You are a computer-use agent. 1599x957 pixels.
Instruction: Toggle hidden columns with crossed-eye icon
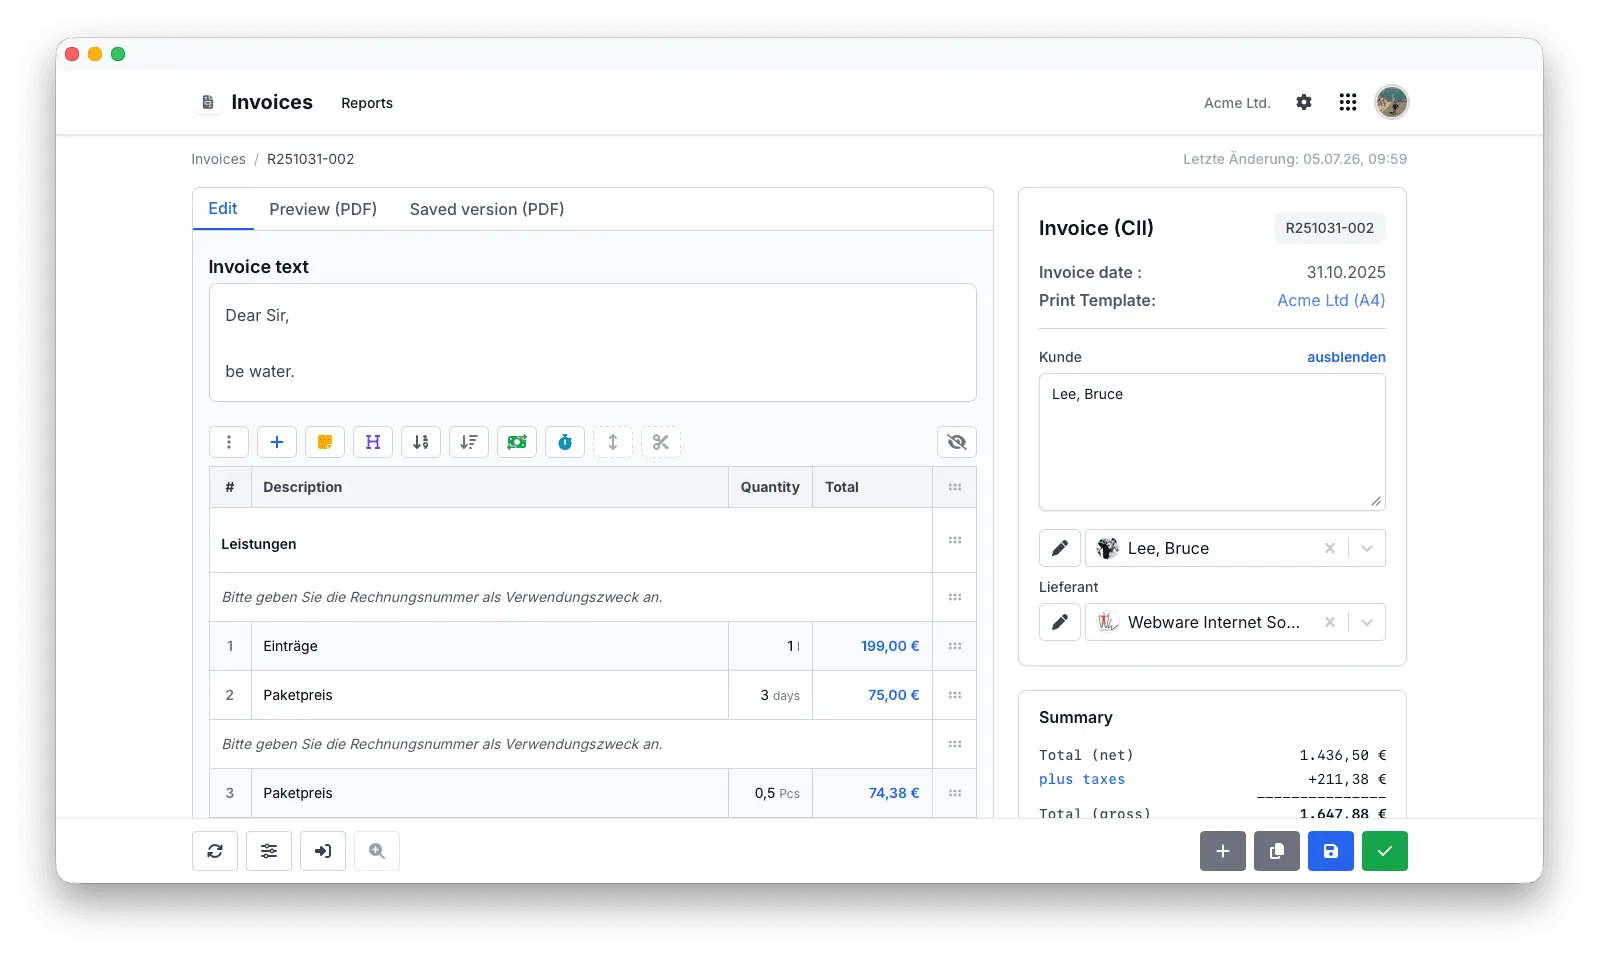pos(957,442)
